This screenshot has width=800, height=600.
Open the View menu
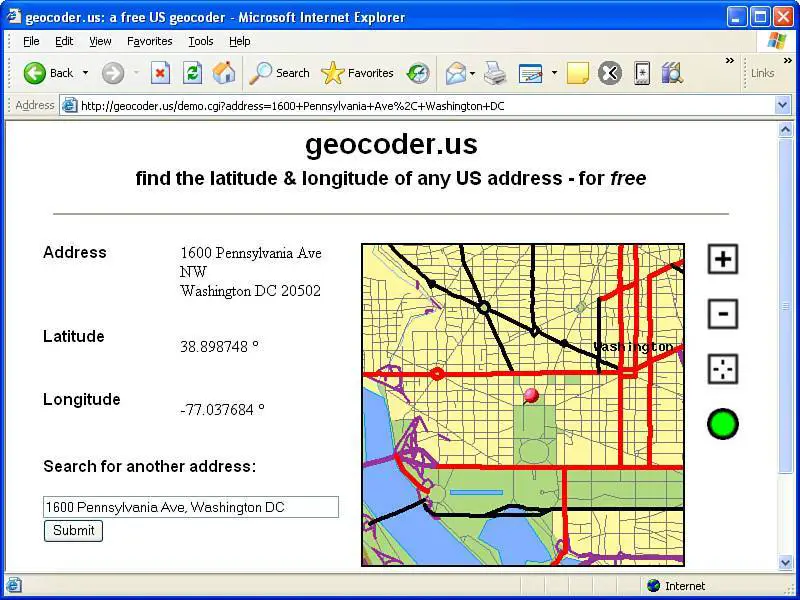coord(100,41)
